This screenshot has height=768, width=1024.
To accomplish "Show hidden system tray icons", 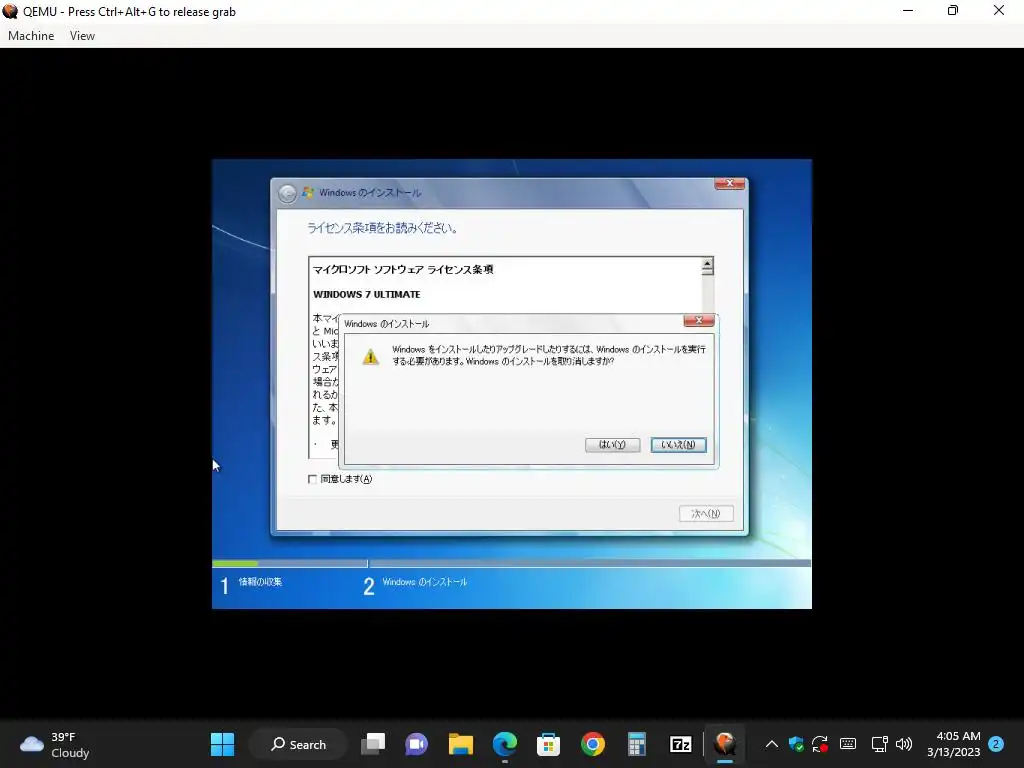I will (x=771, y=744).
